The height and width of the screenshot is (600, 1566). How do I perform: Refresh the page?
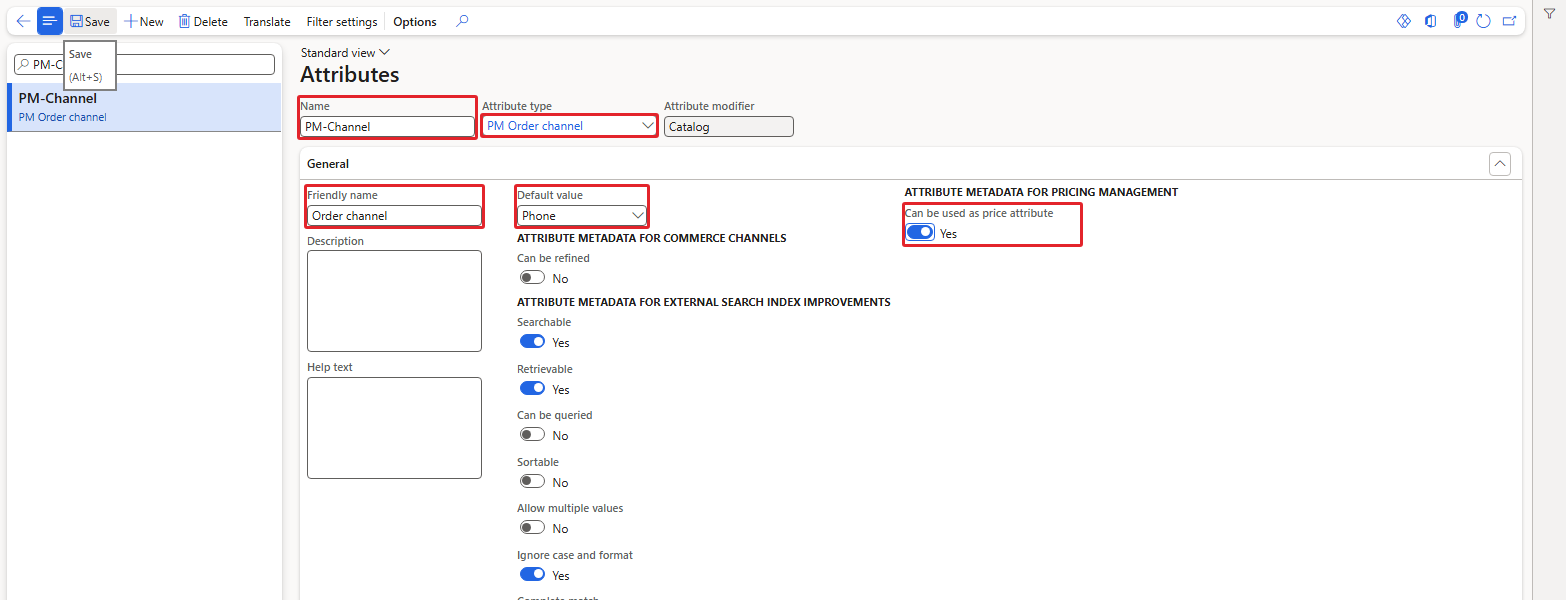point(1484,21)
